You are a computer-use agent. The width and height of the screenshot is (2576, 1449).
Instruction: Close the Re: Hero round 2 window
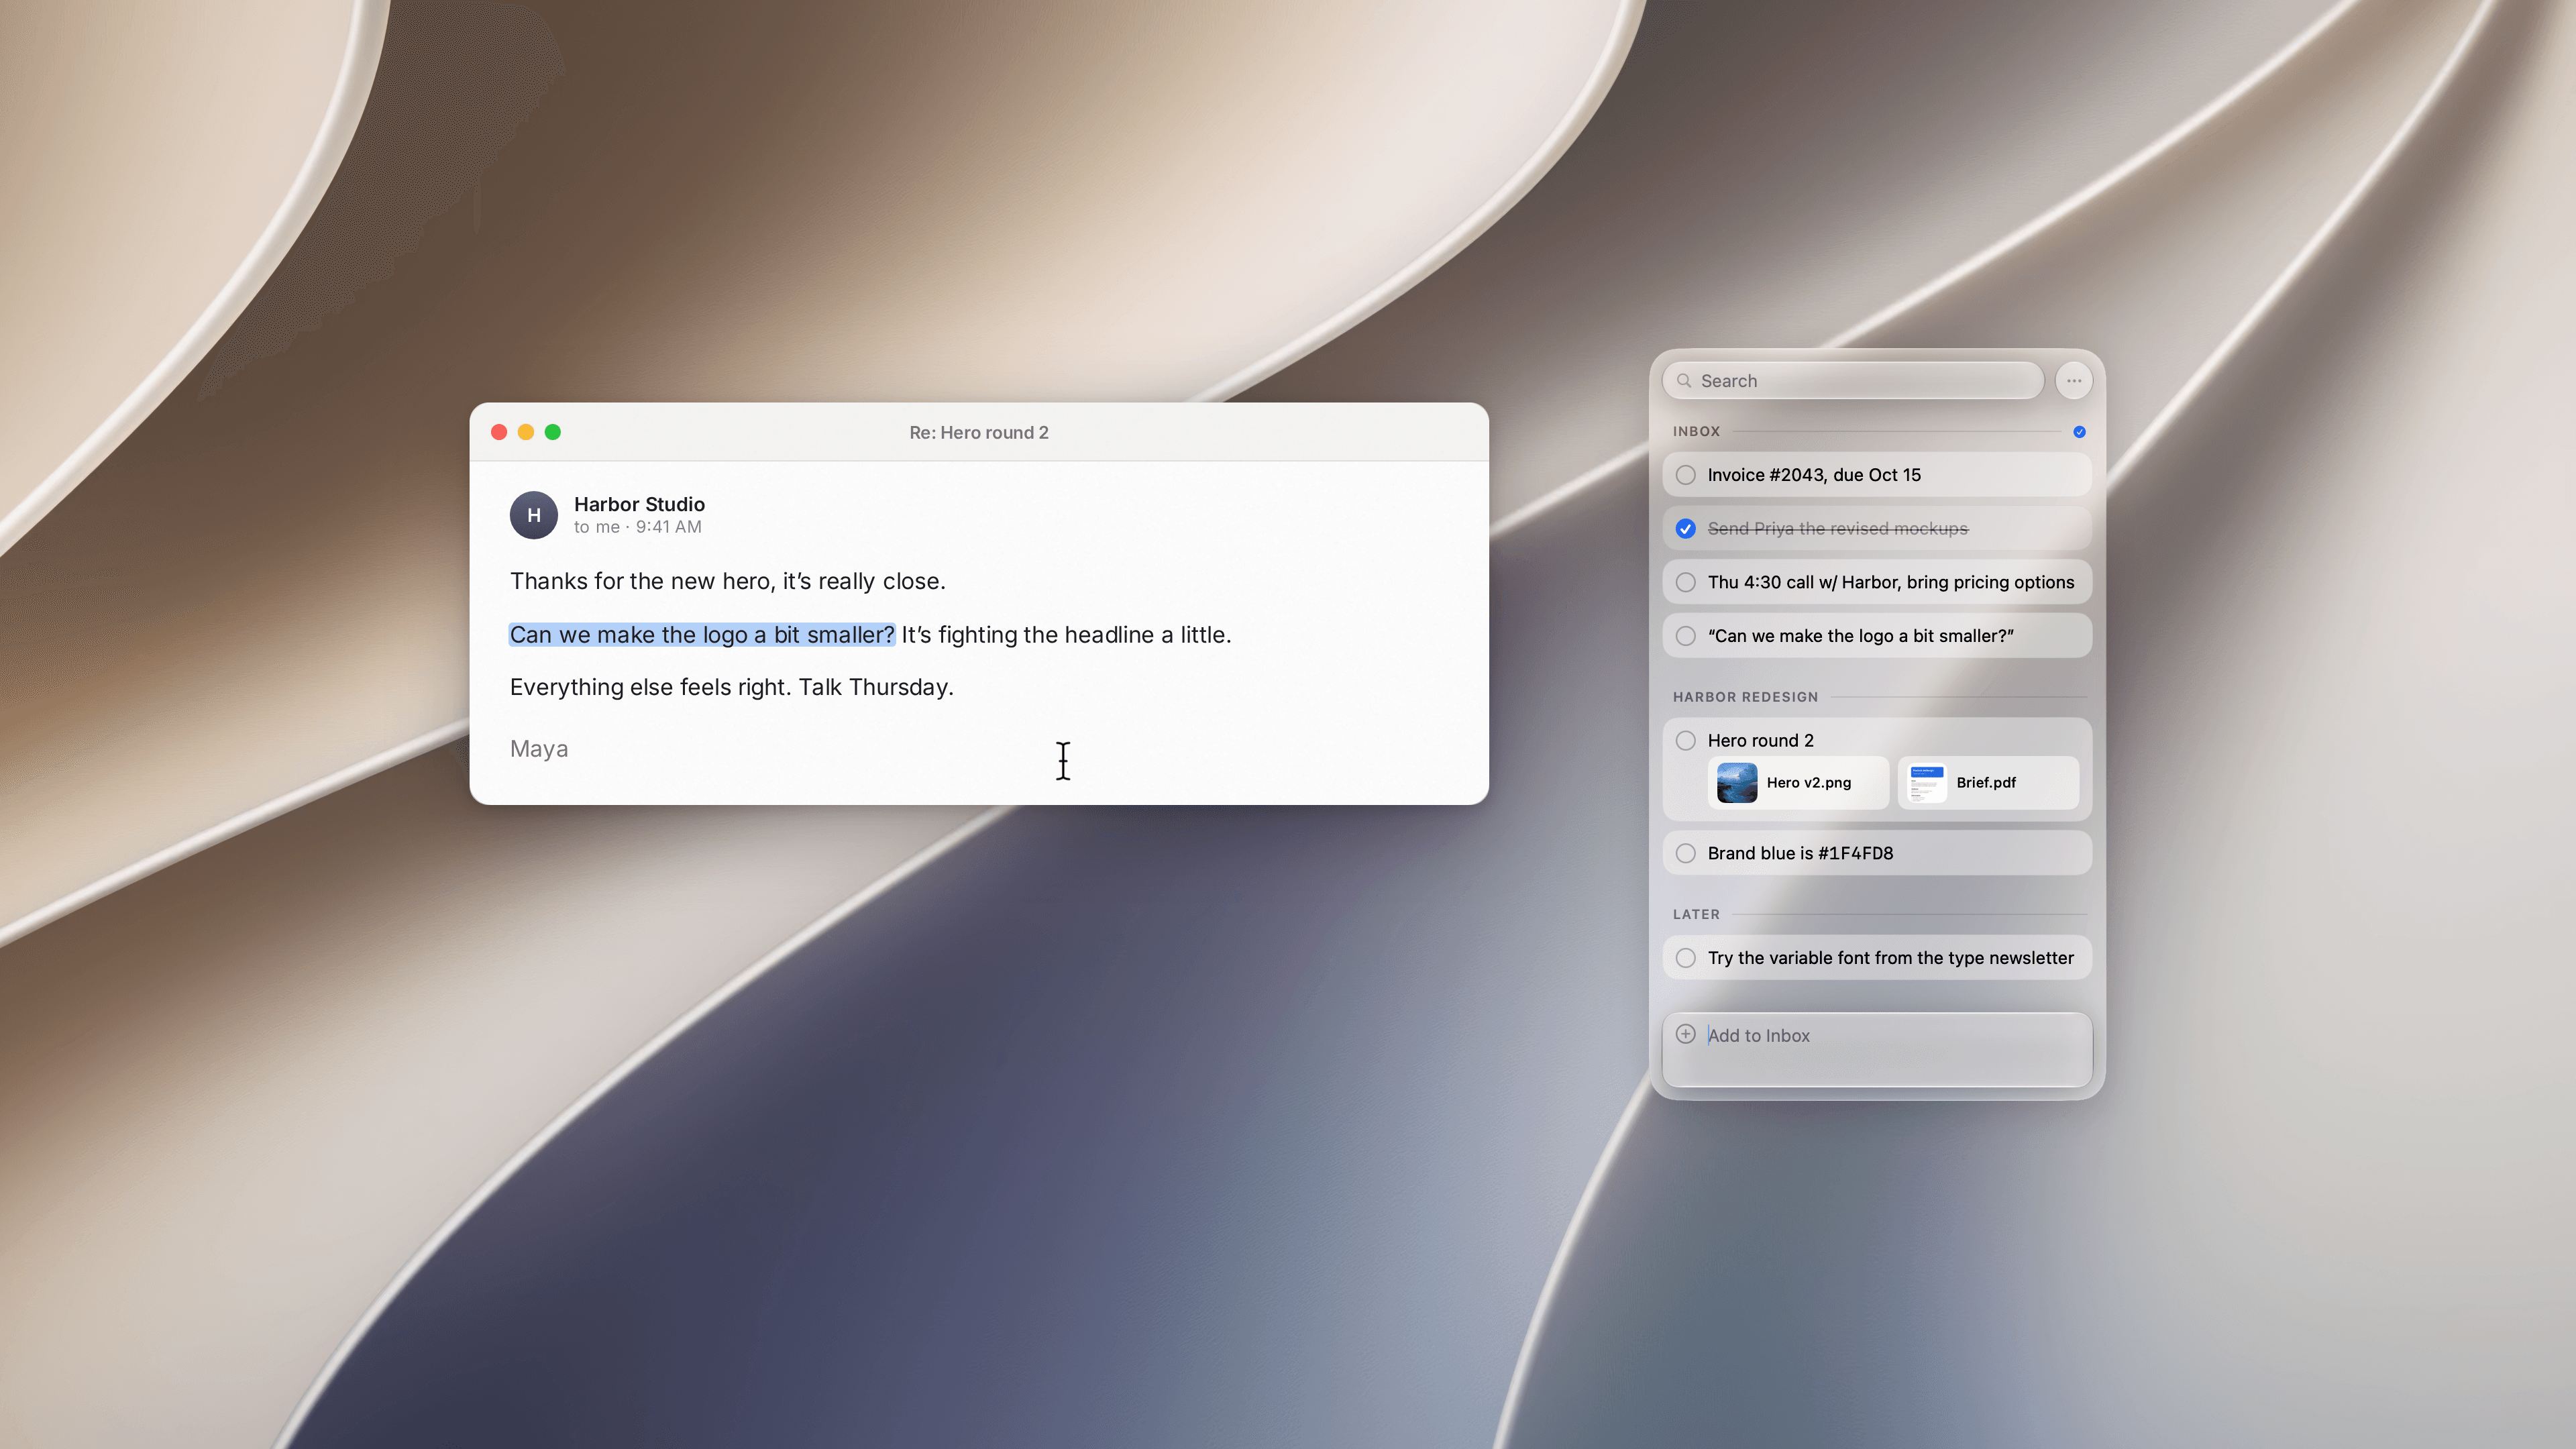pos(499,432)
